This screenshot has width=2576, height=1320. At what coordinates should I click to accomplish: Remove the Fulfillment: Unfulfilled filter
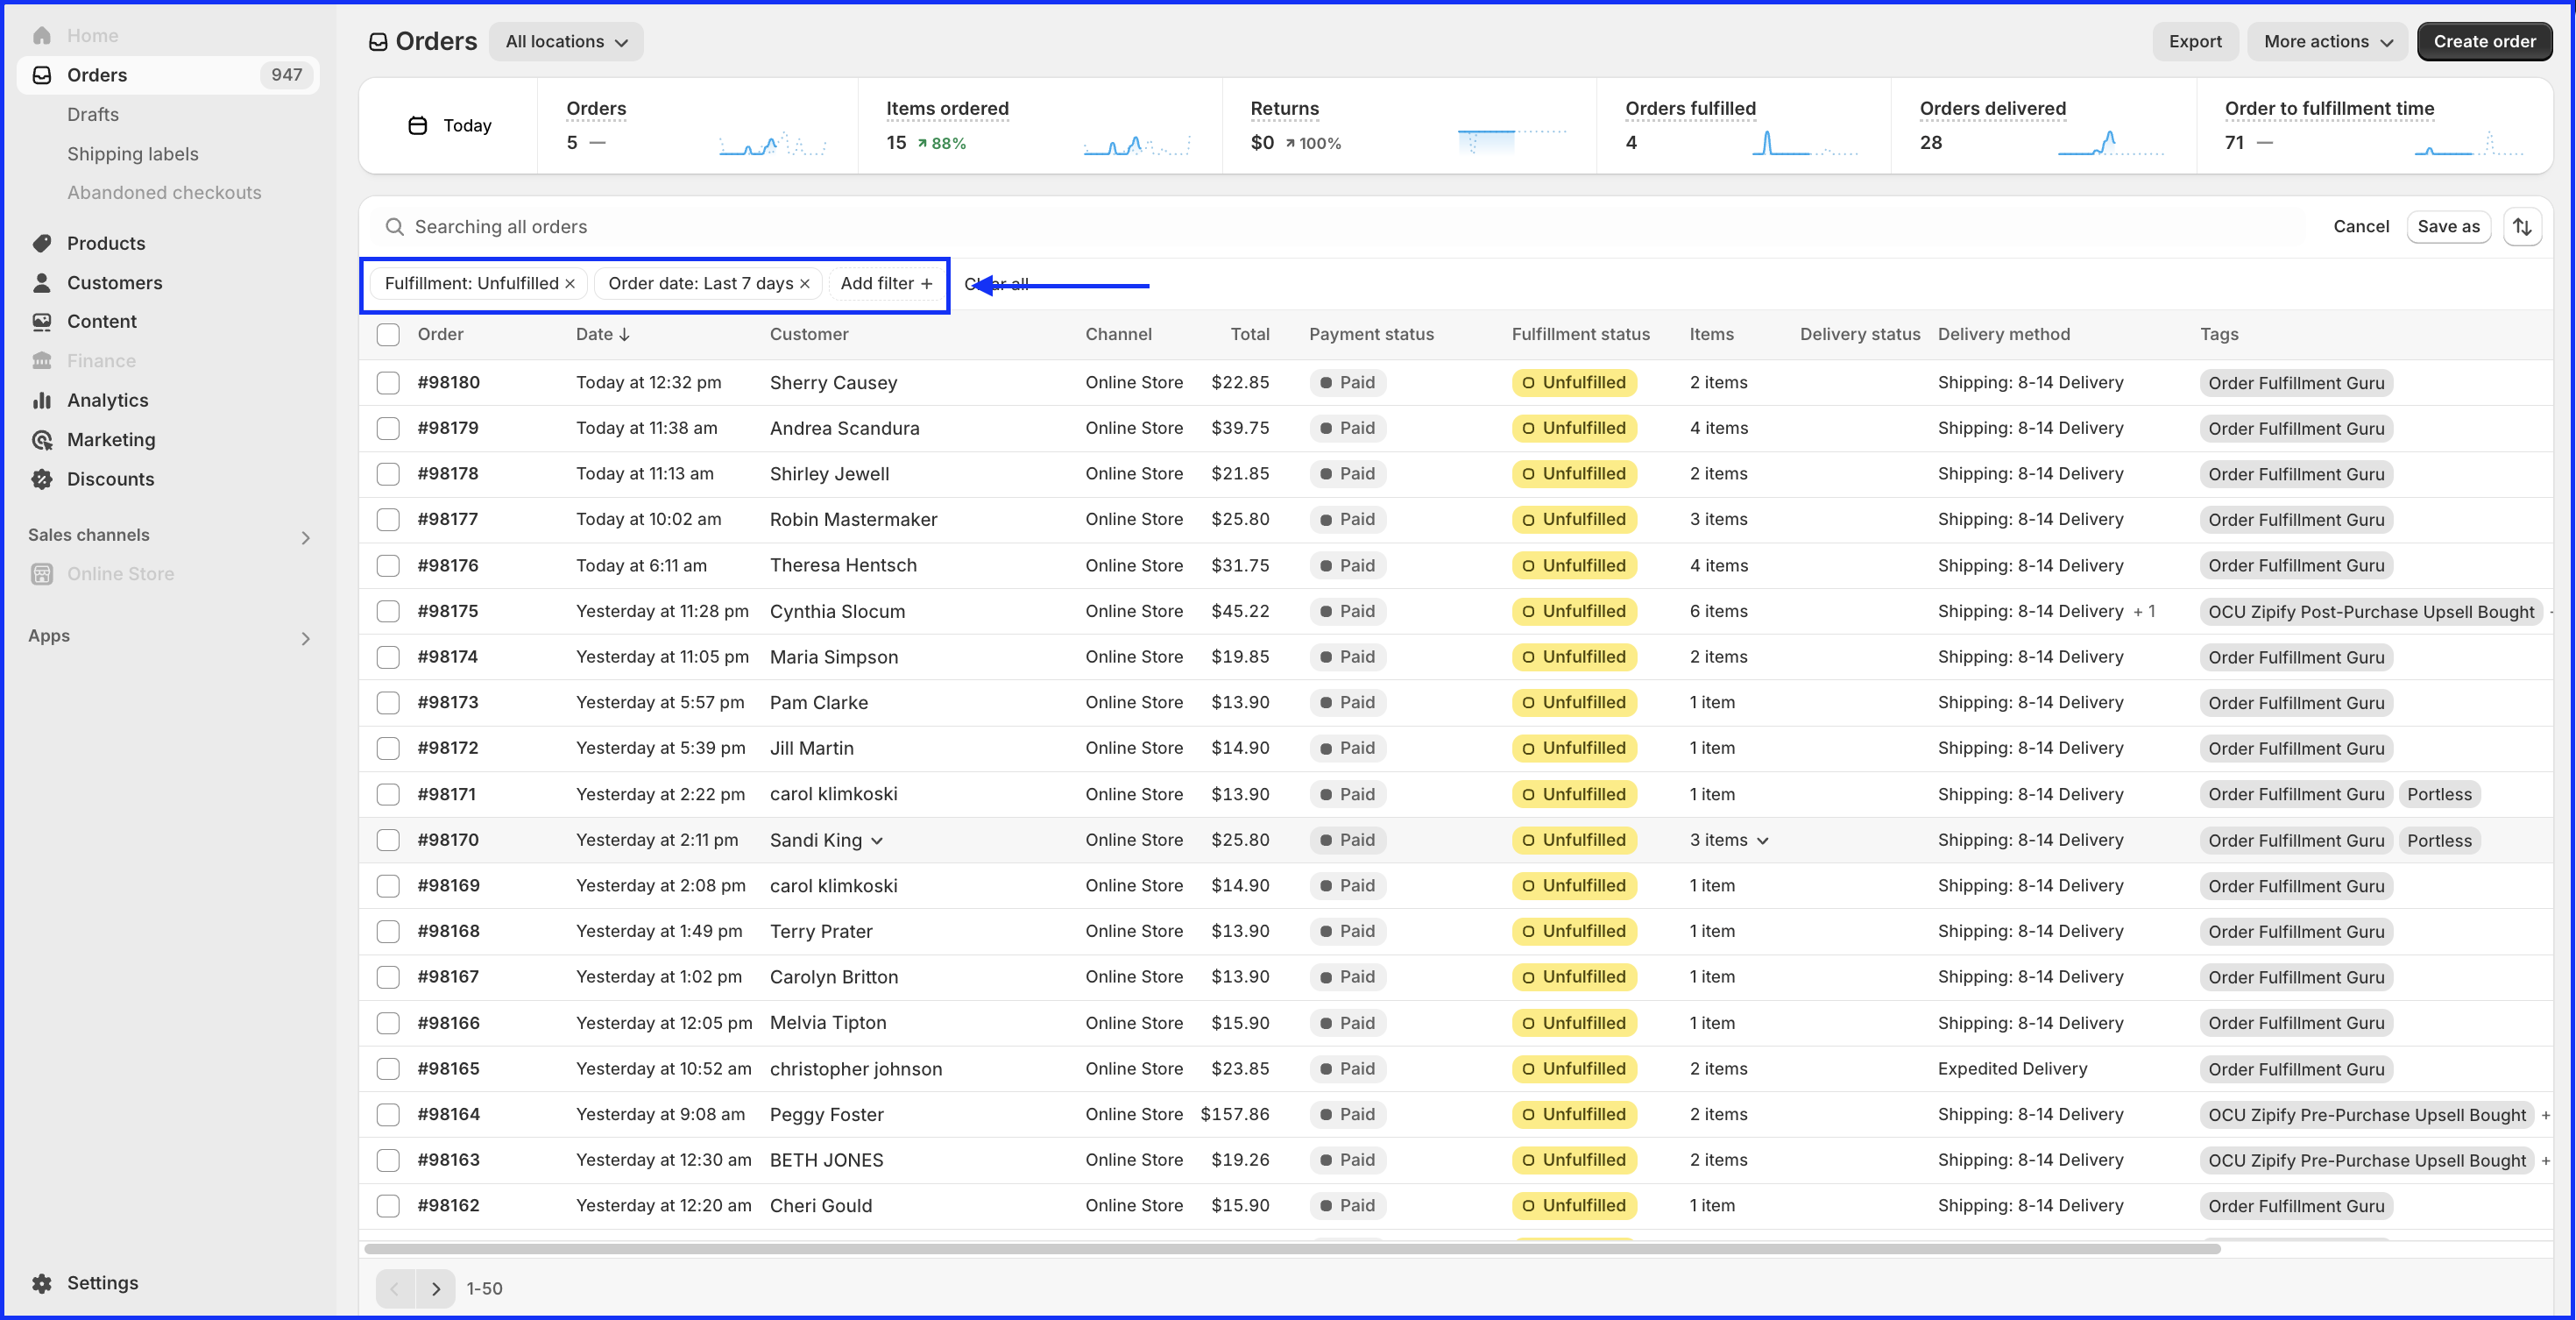tap(570, 284)
